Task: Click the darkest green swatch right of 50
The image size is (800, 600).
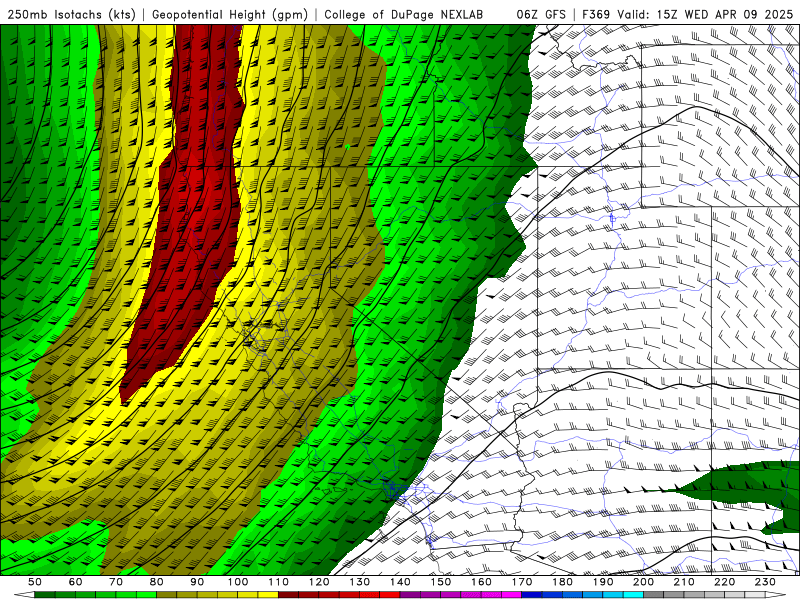Action: coord(44,595)
